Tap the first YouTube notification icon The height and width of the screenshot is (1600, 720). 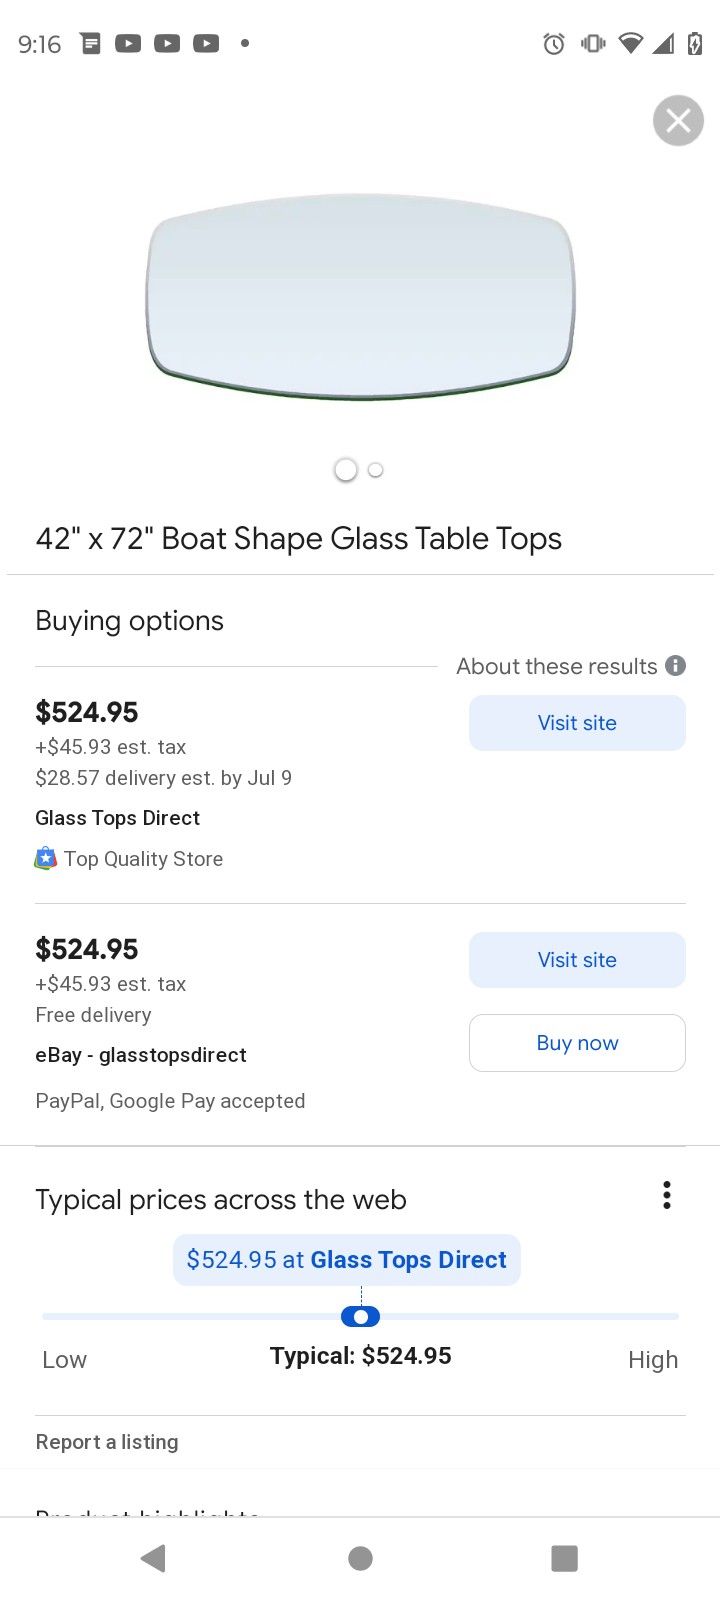pos(128,44)
